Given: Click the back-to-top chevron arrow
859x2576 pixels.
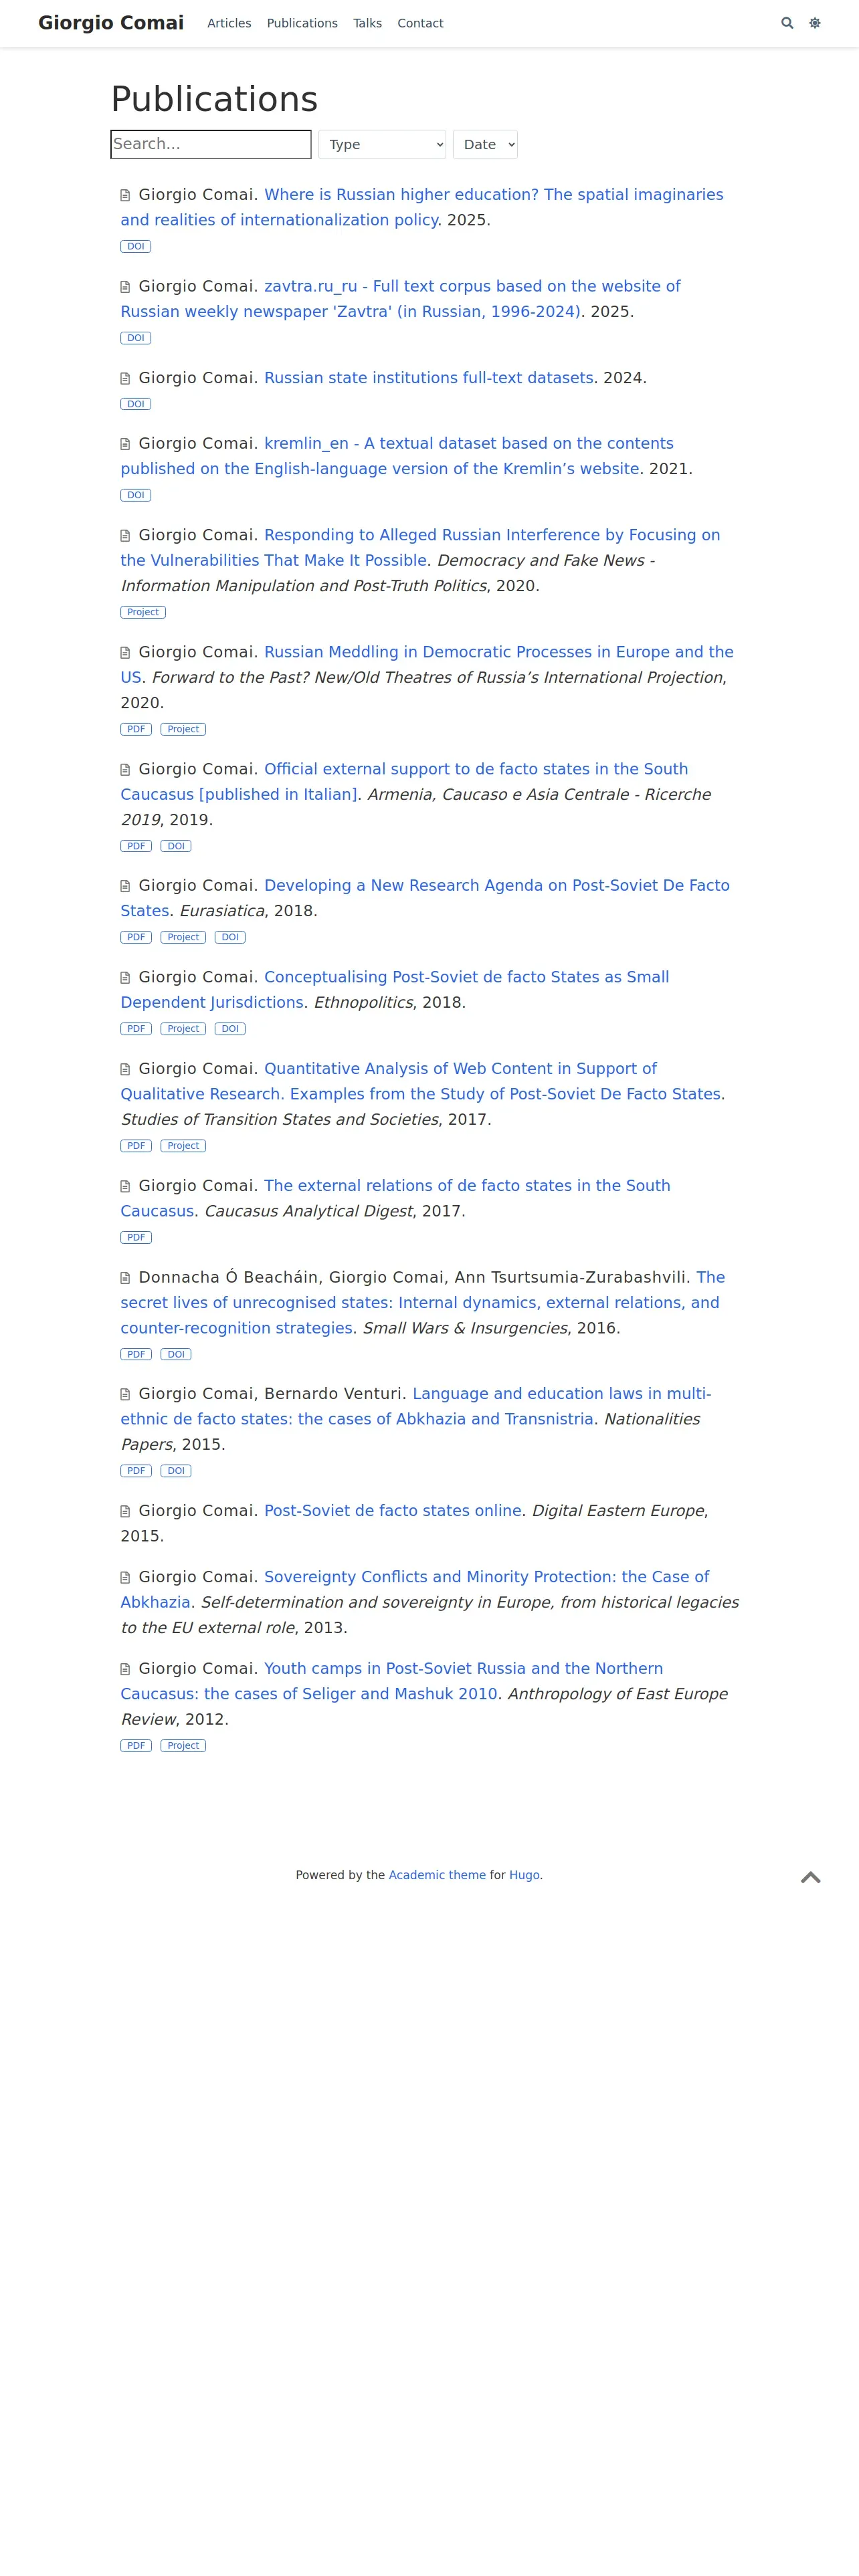Looking at the screenshot, I should point(811,1877).
